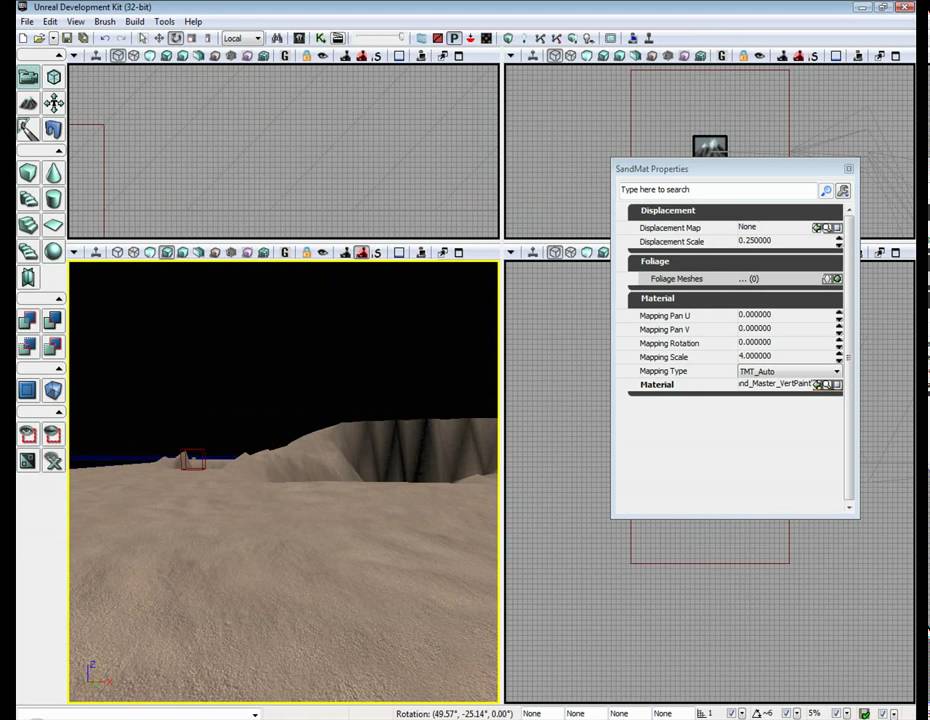Collapse the Material section header in properties
Image resolution: width=930 pixels, height=720 pixels.
735,299
